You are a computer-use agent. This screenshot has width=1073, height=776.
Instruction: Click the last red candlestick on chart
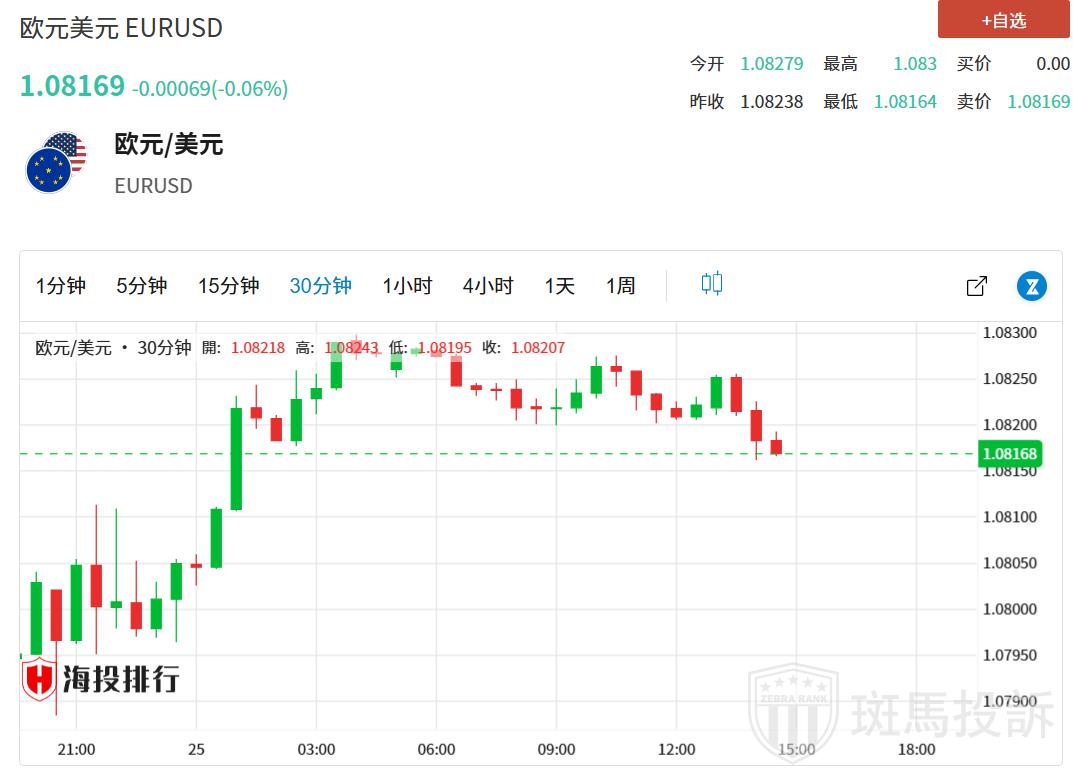(x=776, y=446)
